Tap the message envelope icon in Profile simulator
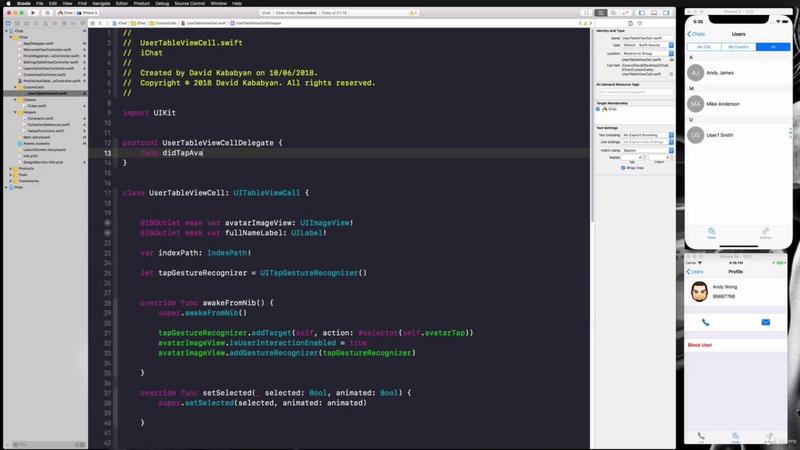The height and width of the screenshot is (450, 800). coord(765,322)
